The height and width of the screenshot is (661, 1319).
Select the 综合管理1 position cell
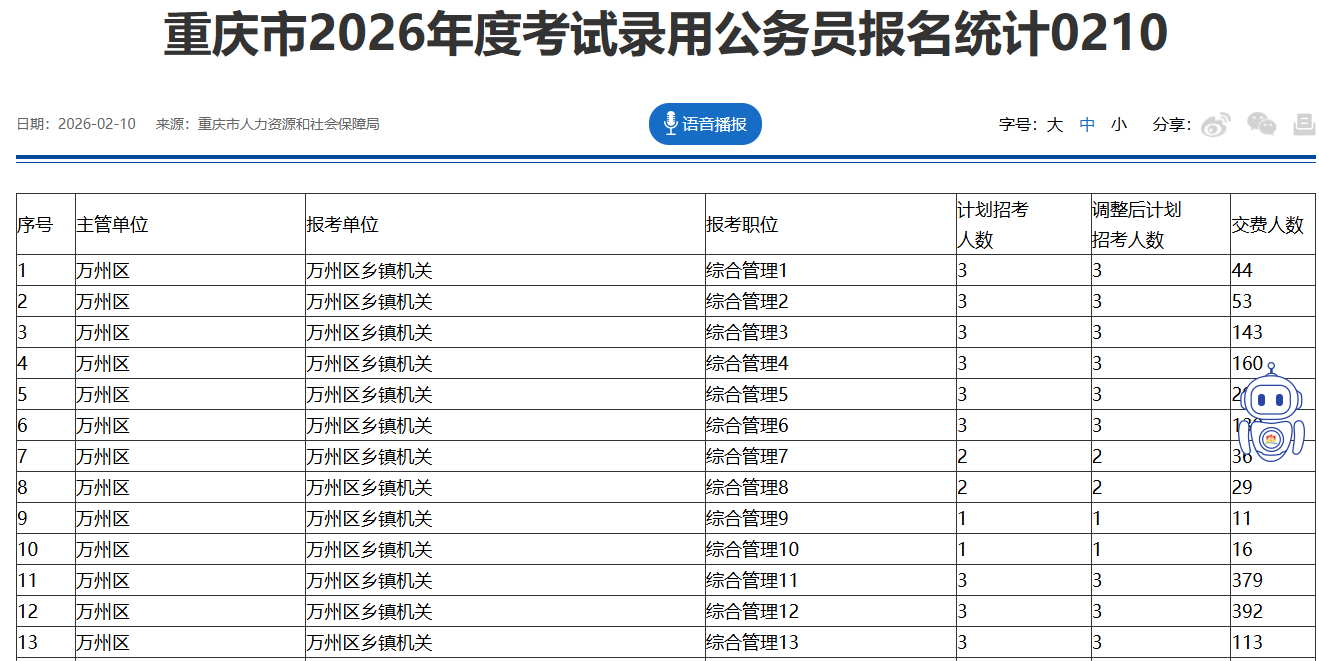point(747,271)
